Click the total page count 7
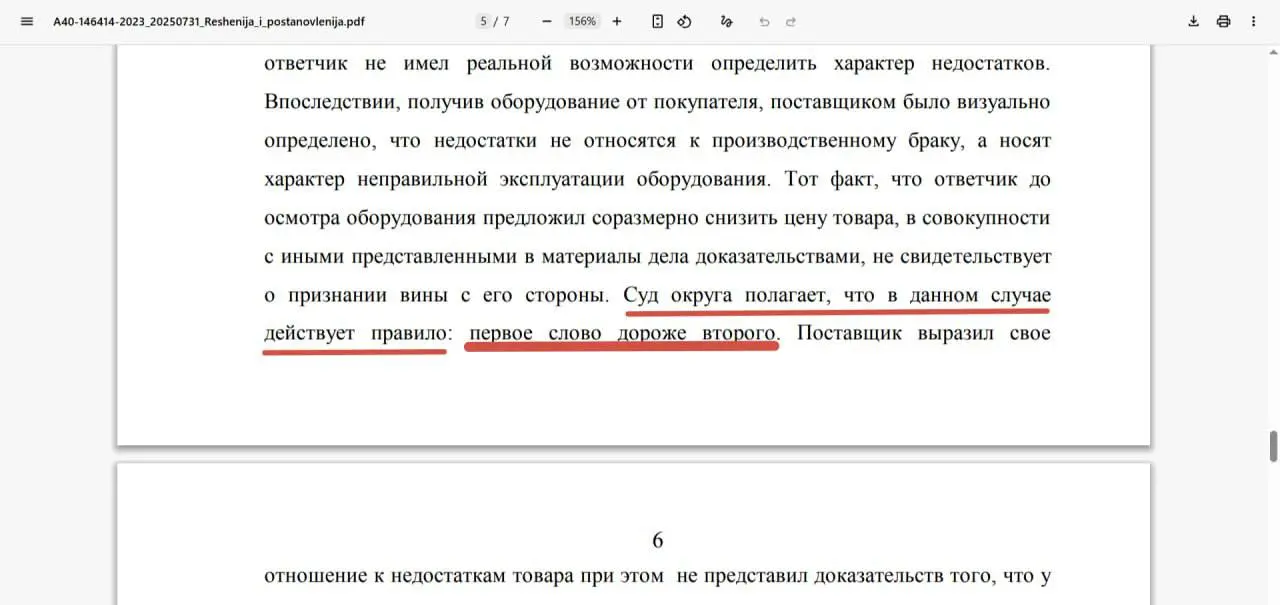1280x605 pixels. pos(506,21)
